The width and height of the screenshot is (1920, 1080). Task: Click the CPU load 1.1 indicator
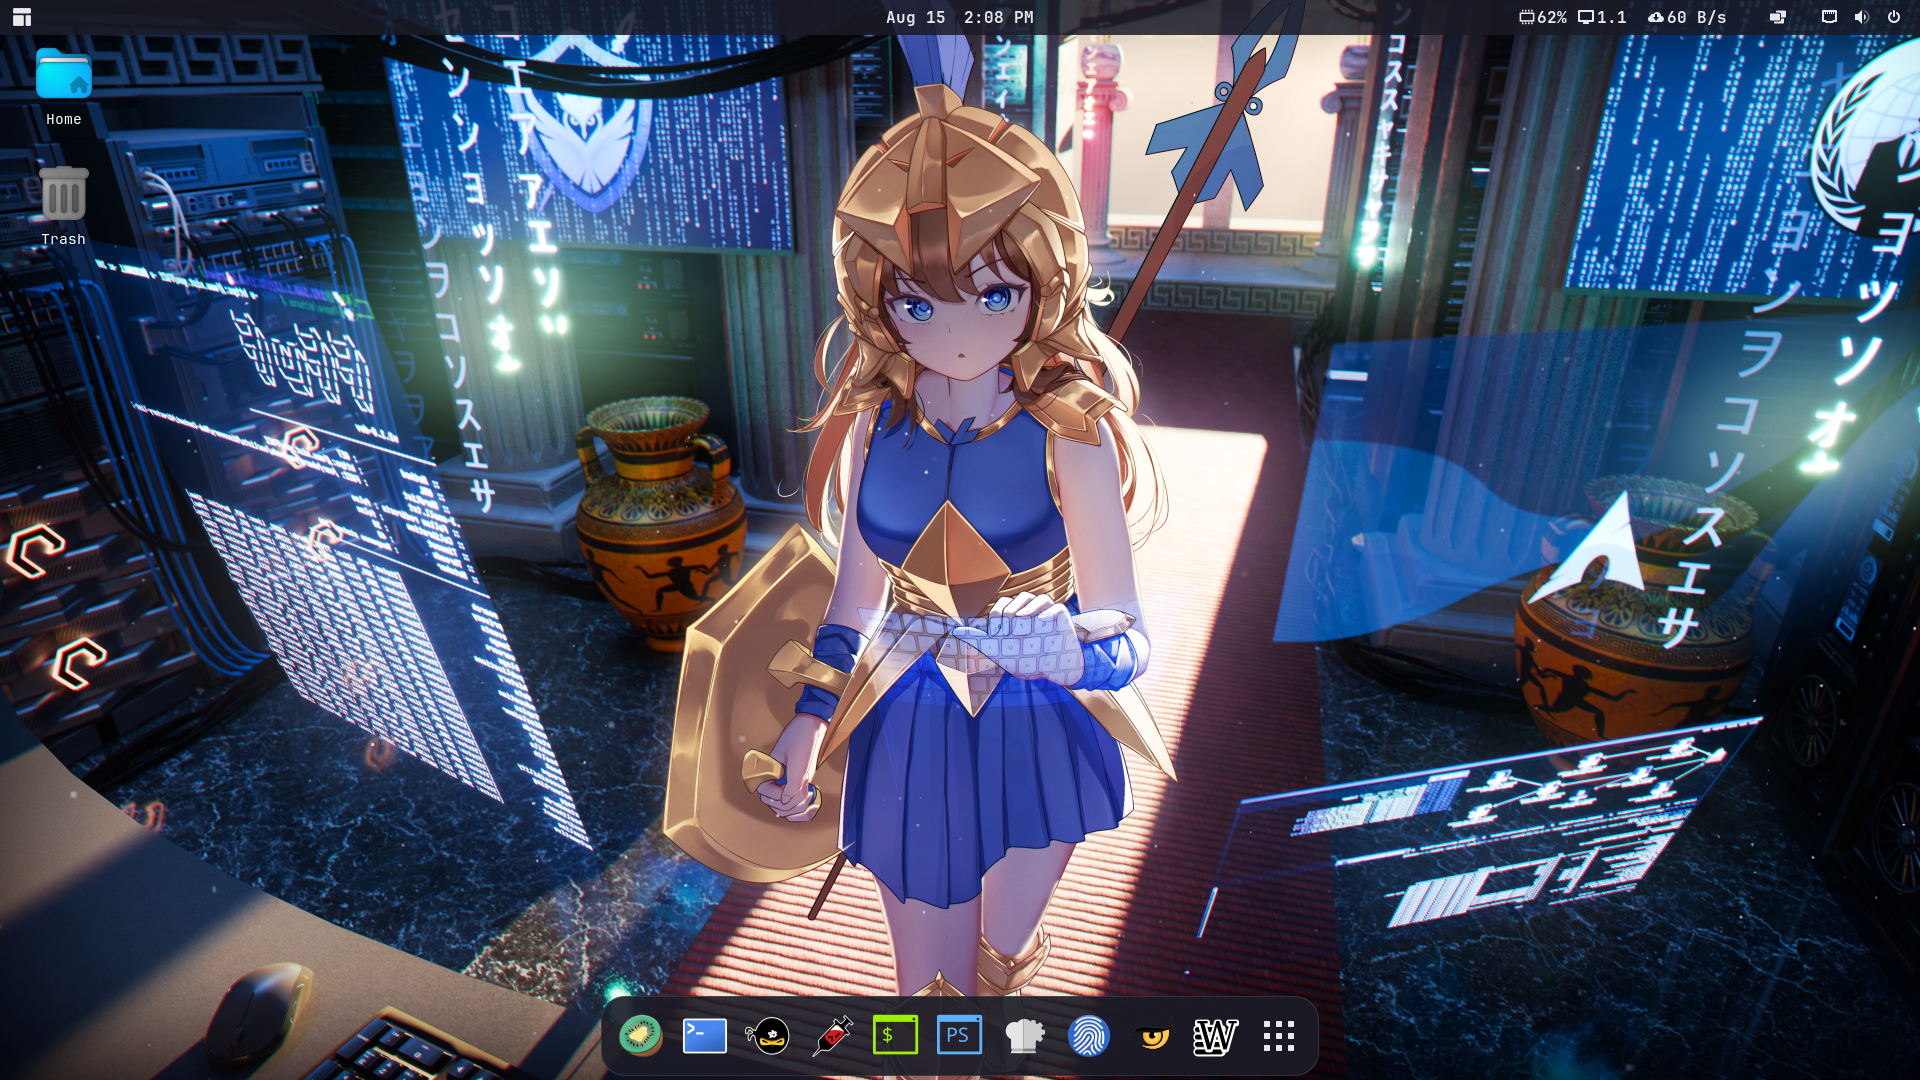click(1602, 17)
